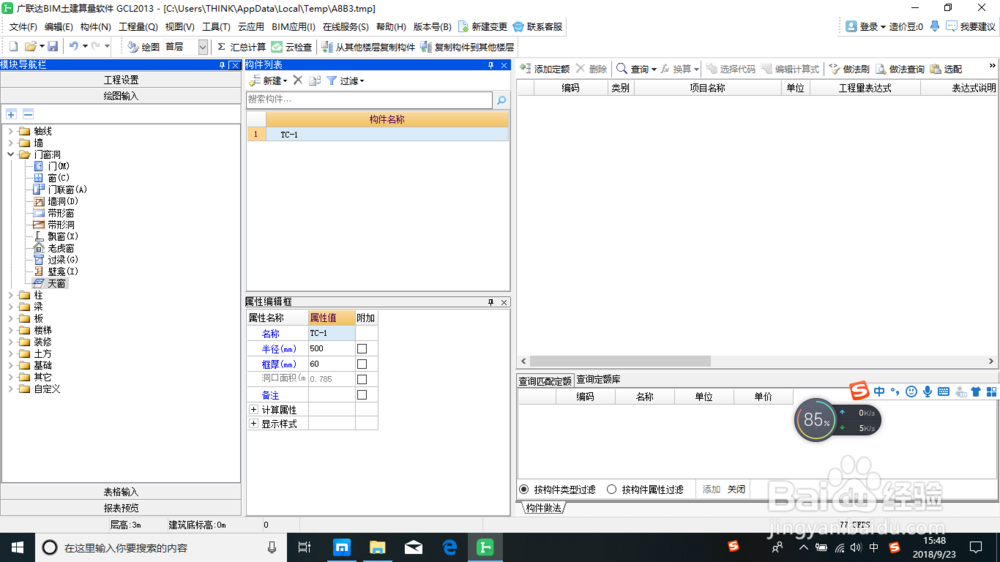Click the 汇总计算 sigma icon
The image size is (1000, 562).
(x=221, y=47)
